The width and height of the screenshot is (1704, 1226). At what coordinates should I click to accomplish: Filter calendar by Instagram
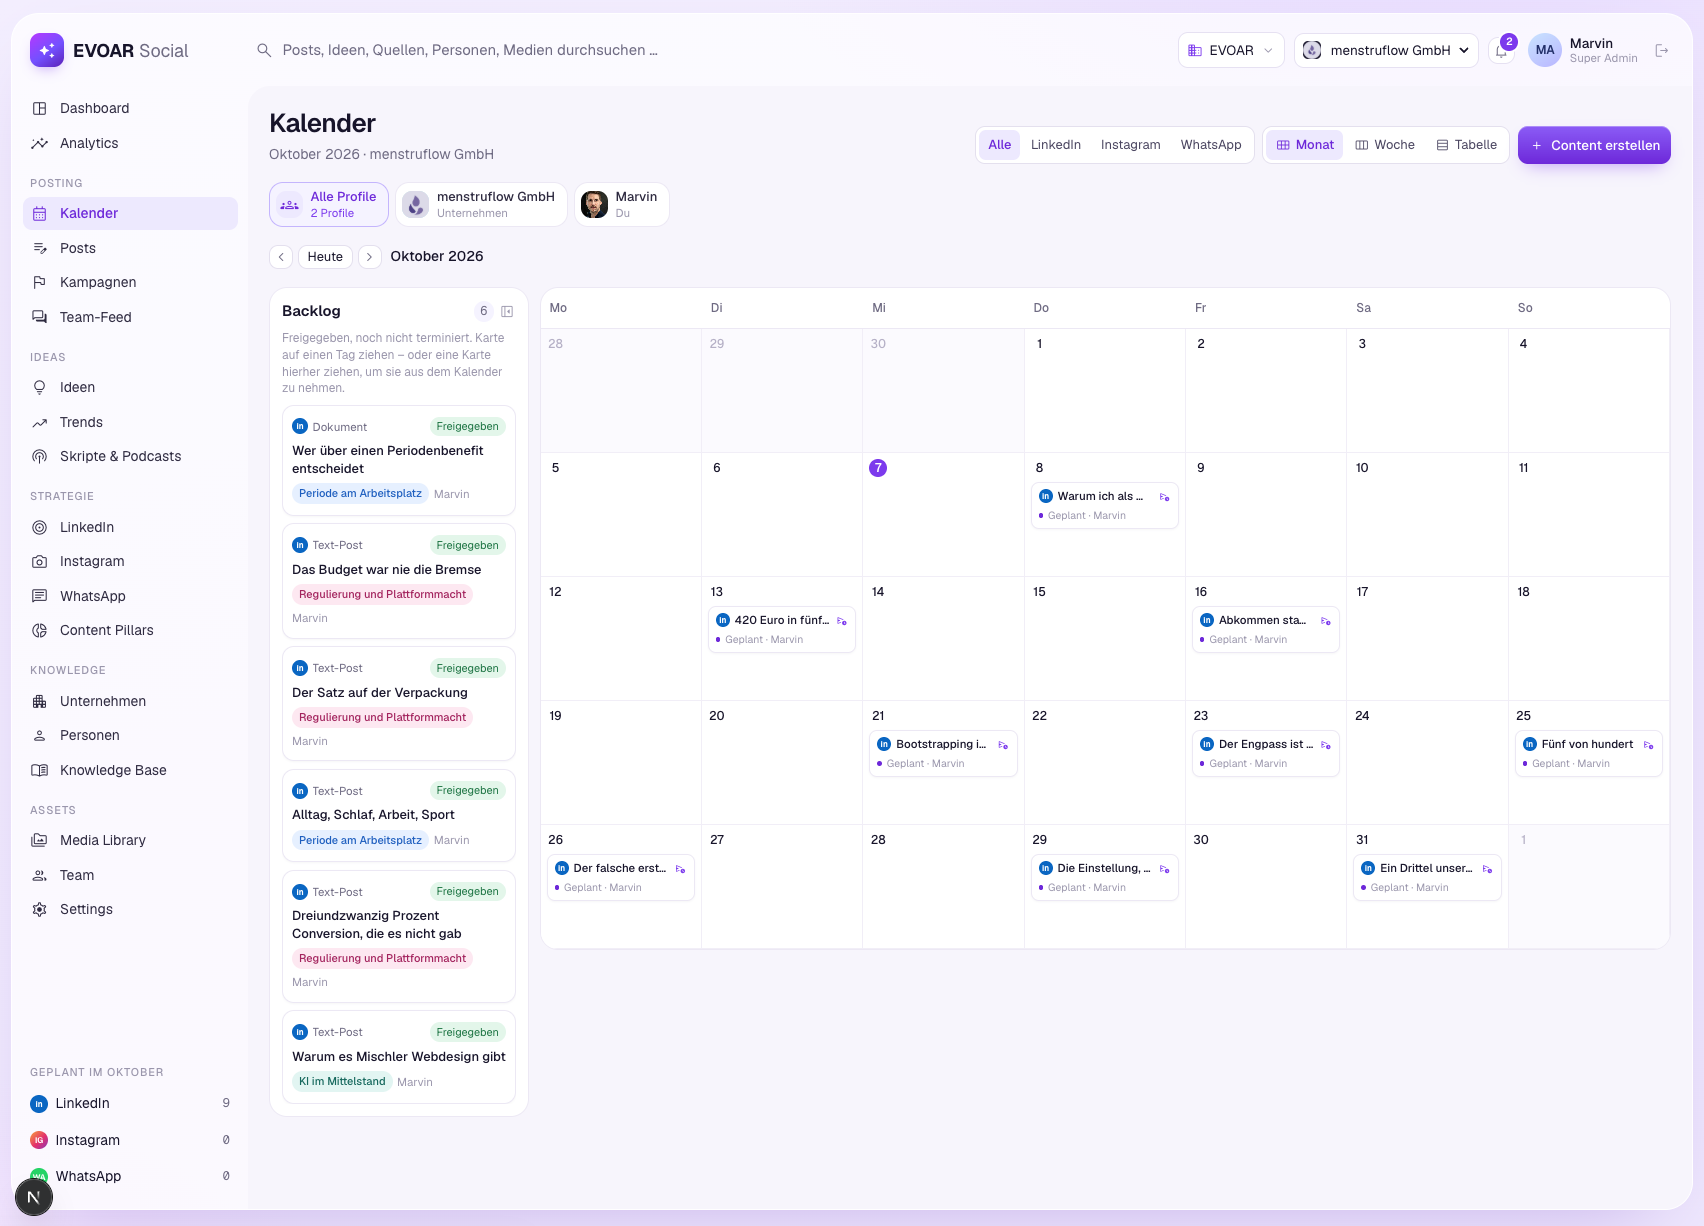[x=1131, y=145]
